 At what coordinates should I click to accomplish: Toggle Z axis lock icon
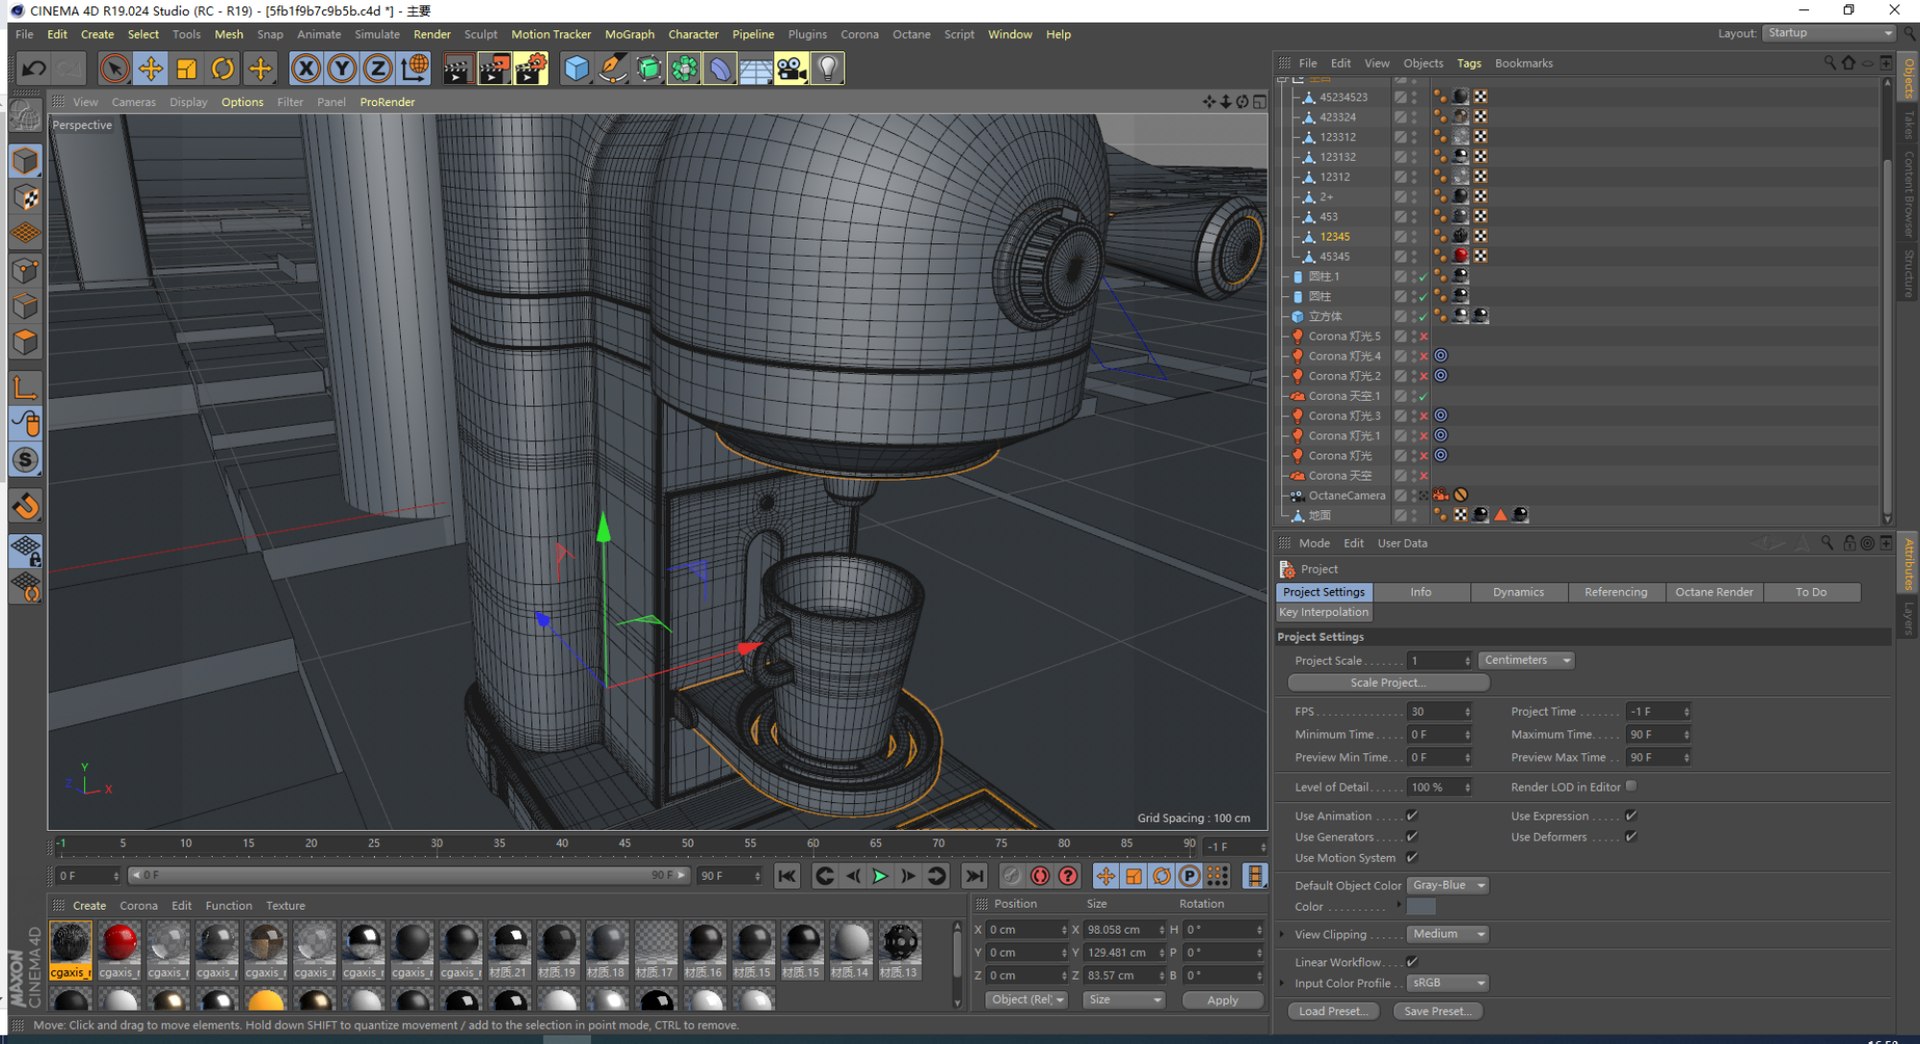pyautogui.click(x=378, y=68)
